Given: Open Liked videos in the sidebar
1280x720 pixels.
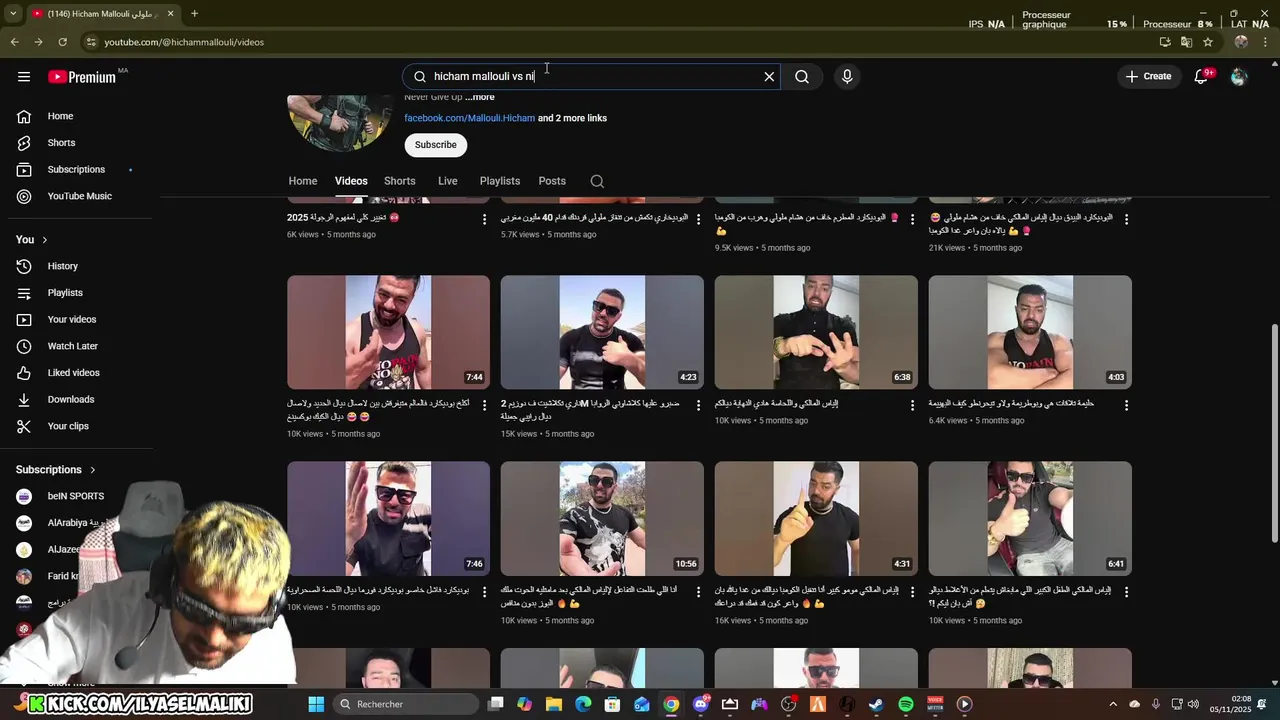Looking at the screenshot, I should click(x=75, y=373).
